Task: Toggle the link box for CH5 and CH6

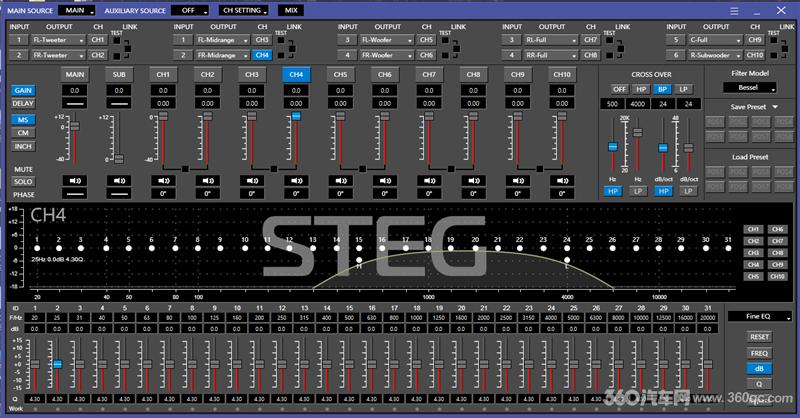Action: (457, 48)
